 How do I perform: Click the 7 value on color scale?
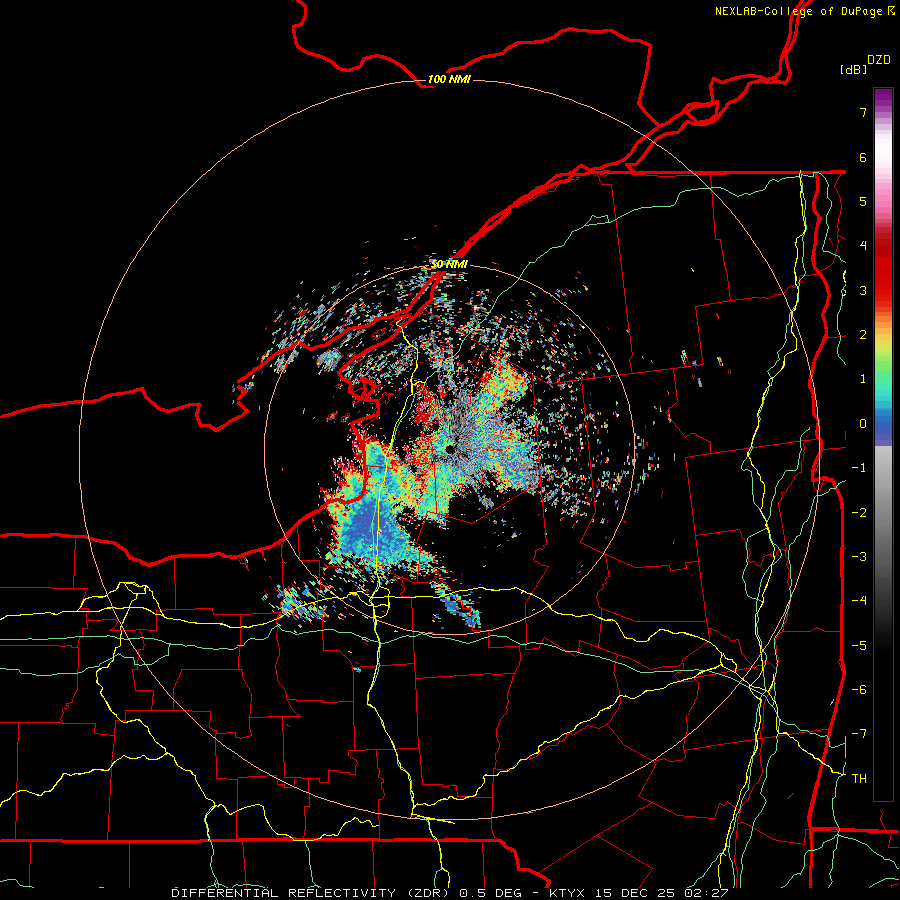click(863, 112)
